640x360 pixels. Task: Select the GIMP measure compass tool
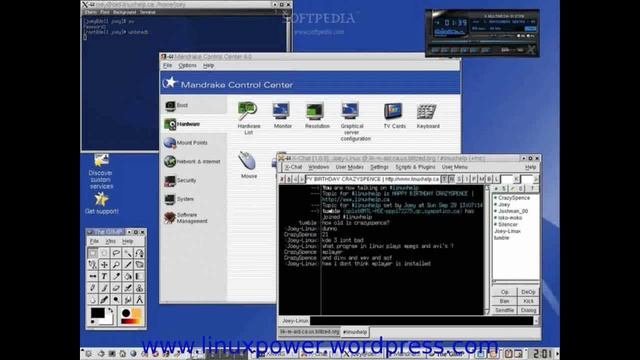(140, 300)
